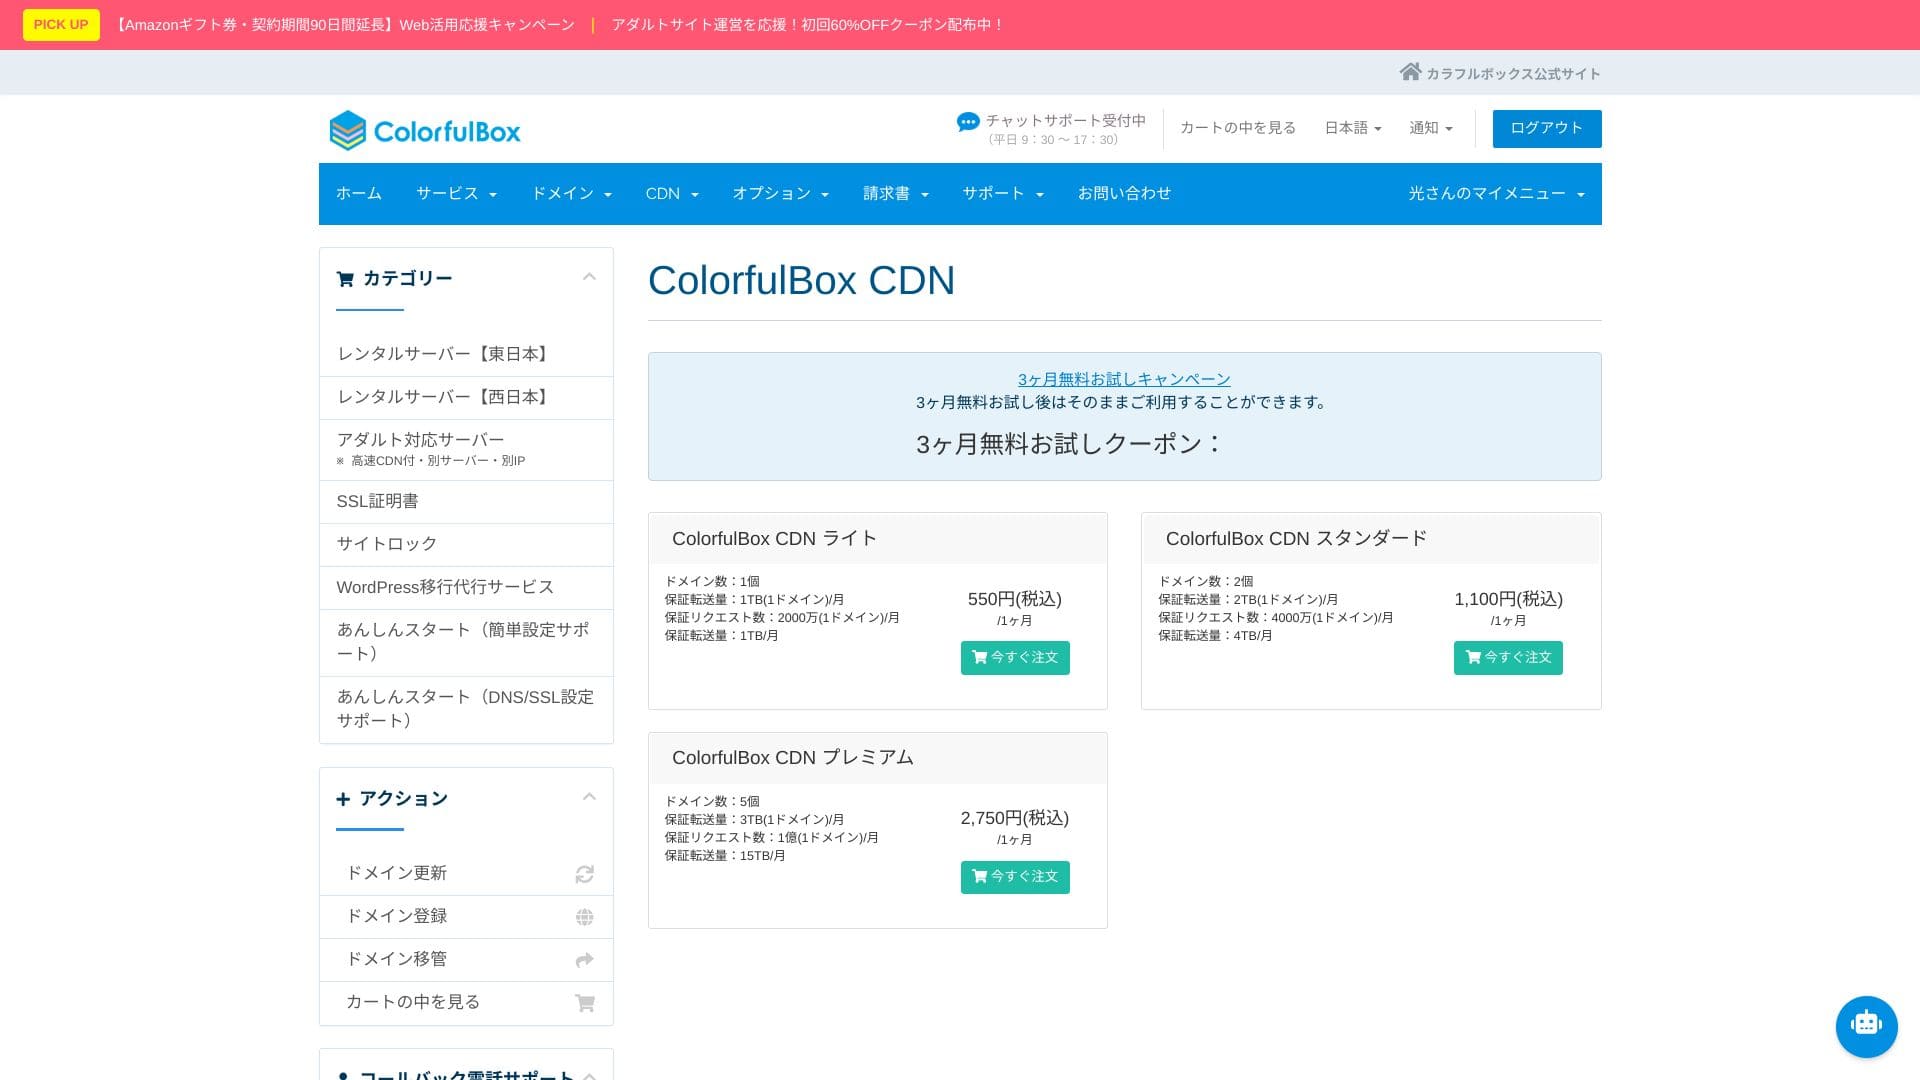Screen dimensions: 1920x1080
Task: Click the ログアウト button
Action: [1546, 128]
